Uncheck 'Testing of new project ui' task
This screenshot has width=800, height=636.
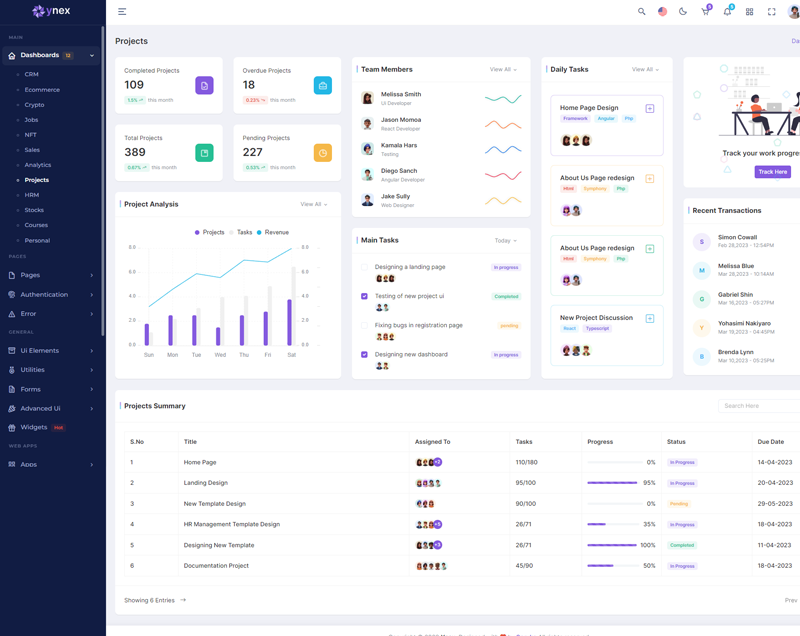(x=364, y=296)
